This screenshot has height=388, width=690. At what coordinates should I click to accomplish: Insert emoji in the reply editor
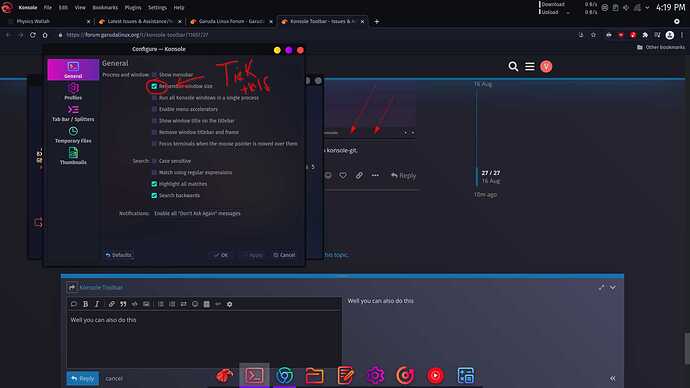point(195,304)
